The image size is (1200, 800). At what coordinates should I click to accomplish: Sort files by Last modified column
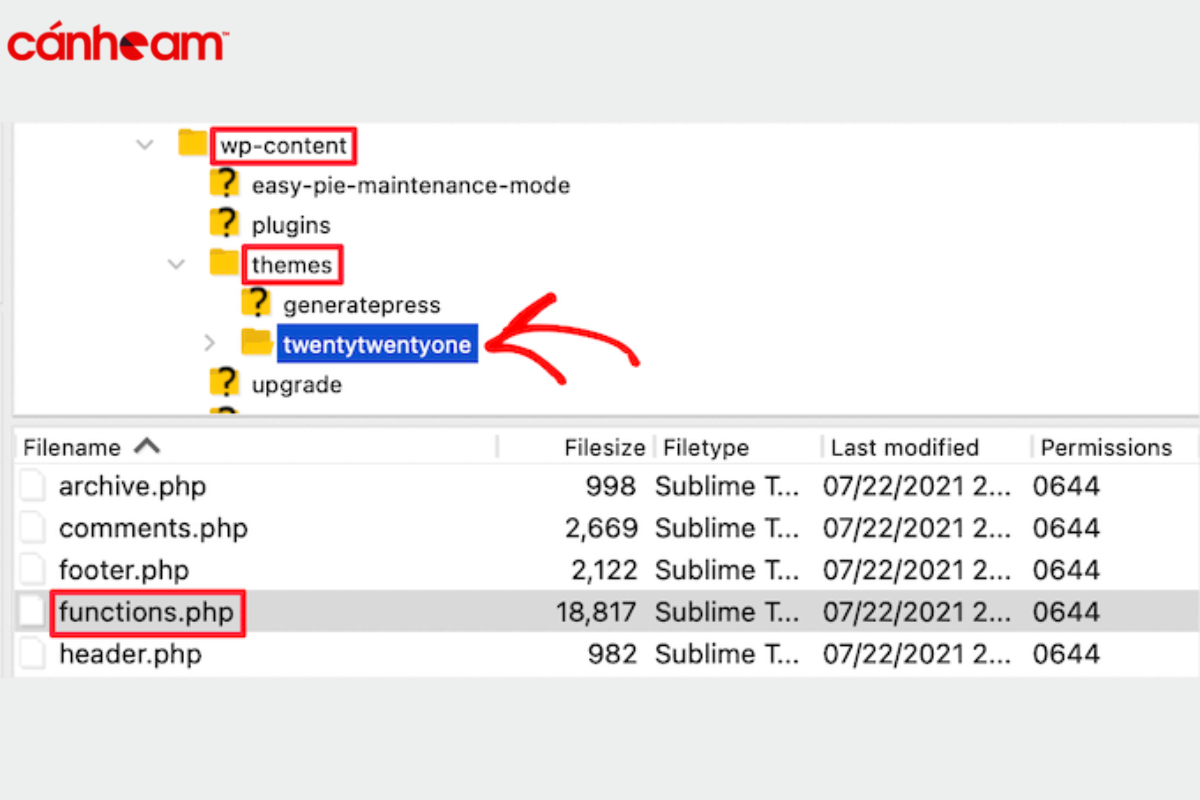pos(904,447)
